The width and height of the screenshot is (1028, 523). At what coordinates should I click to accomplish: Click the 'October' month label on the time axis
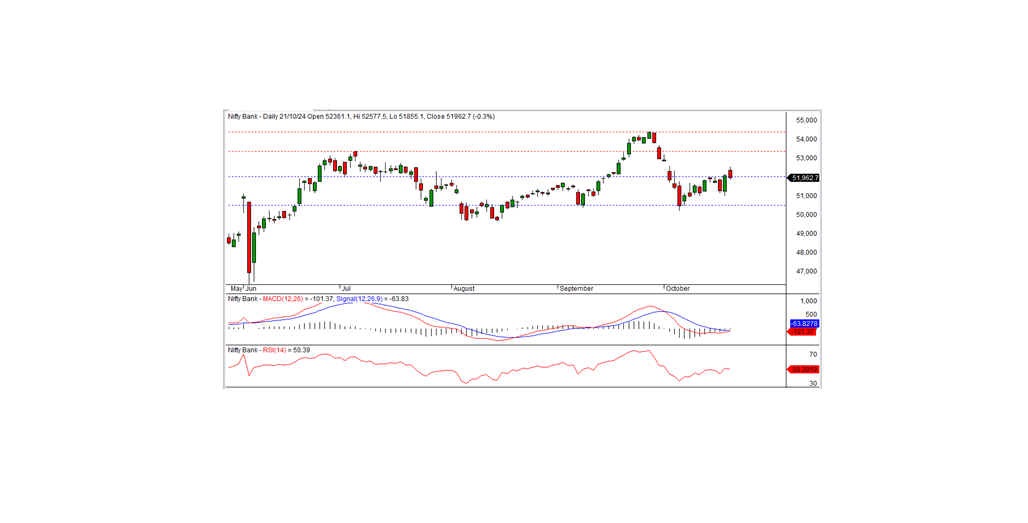pos(678,288)
